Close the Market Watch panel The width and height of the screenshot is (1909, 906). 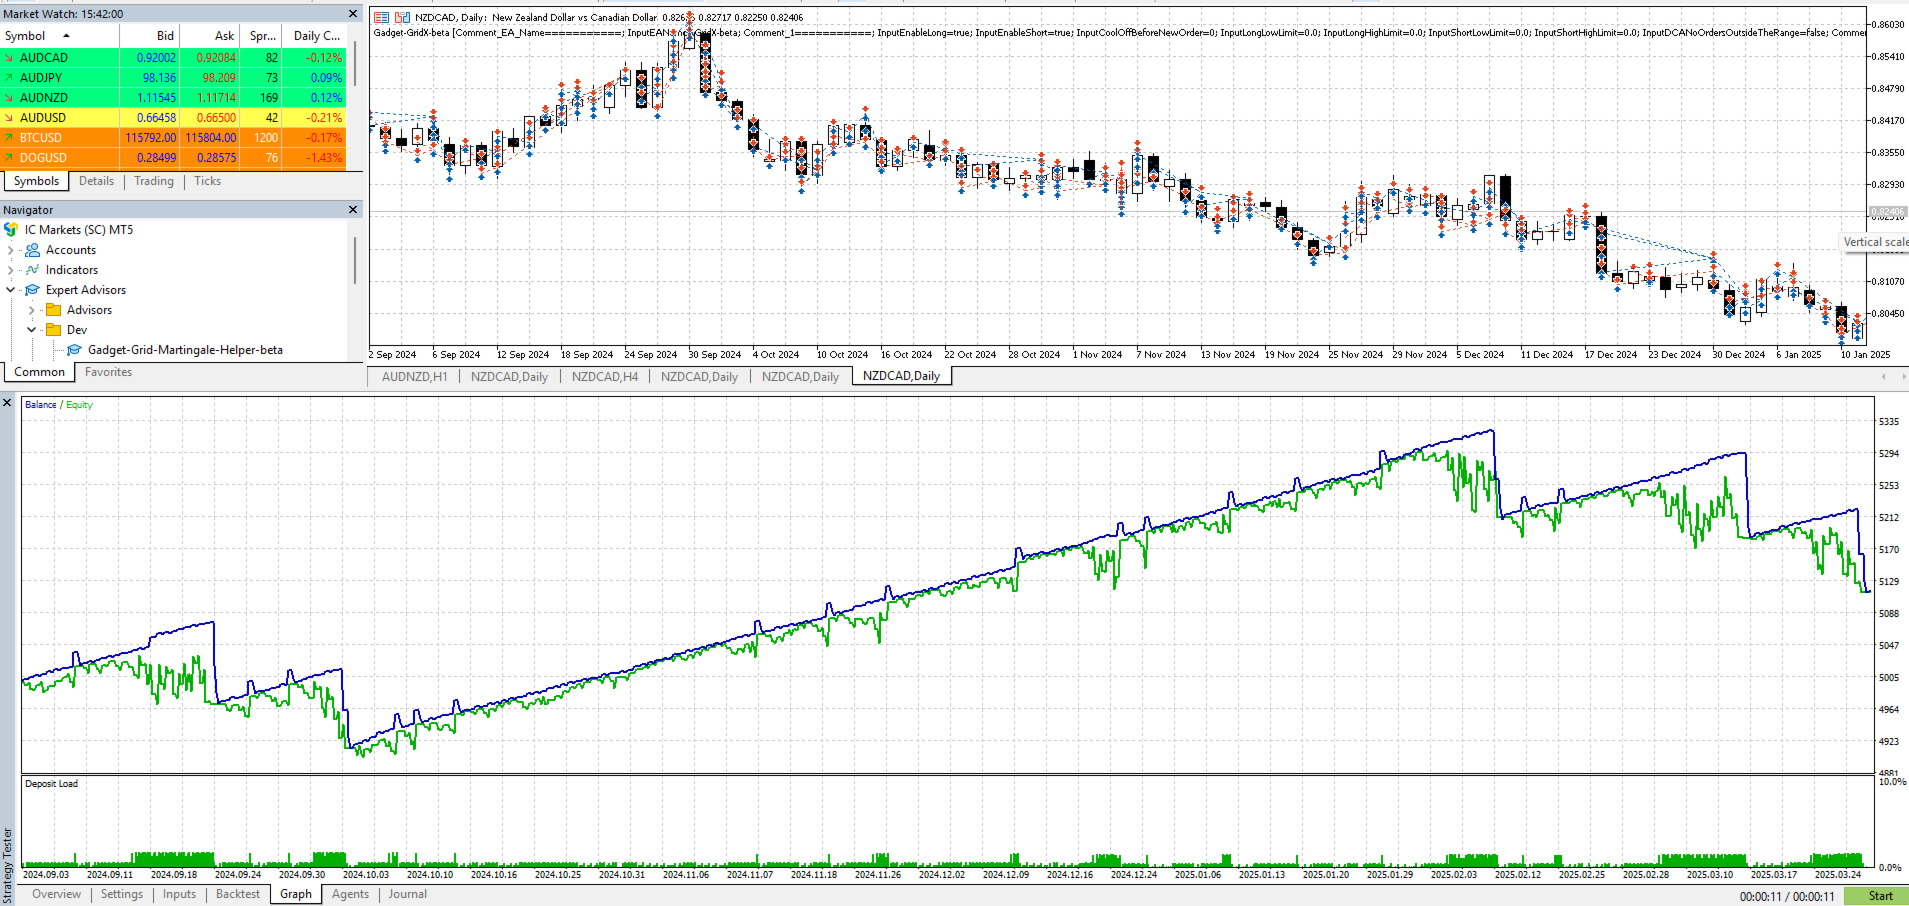[353, 14]
